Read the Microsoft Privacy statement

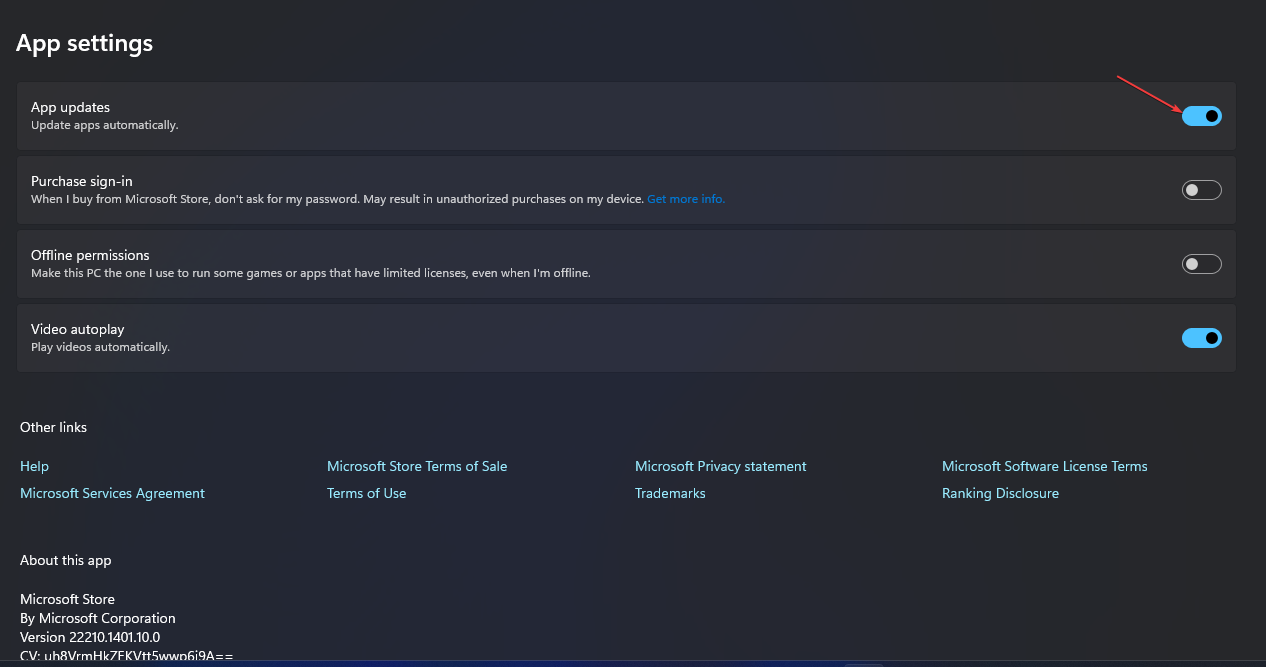click(720, 466)
